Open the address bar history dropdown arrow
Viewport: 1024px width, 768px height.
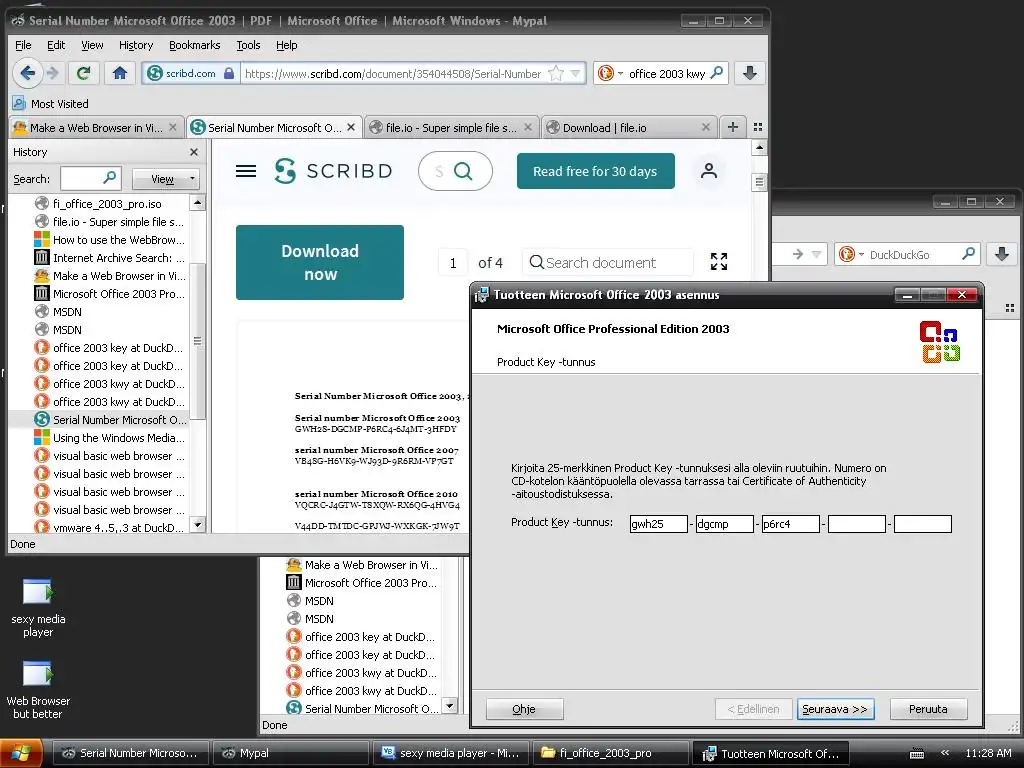click(x=575, y=73)
